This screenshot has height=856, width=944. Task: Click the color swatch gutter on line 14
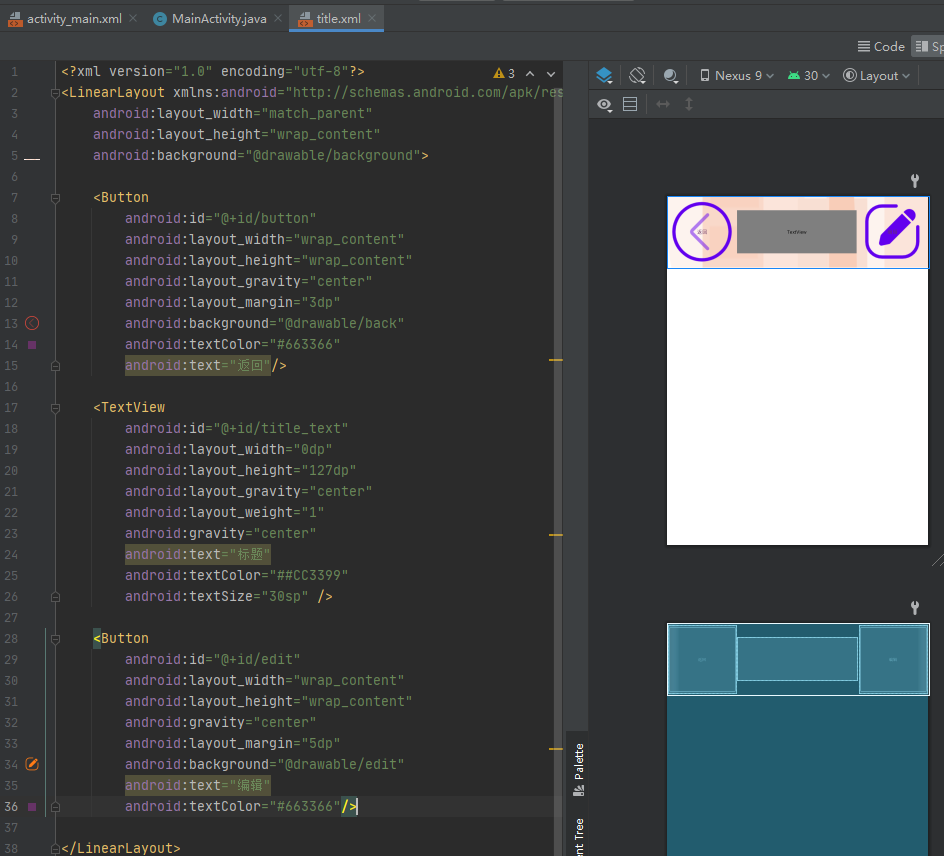coord(32,345)
